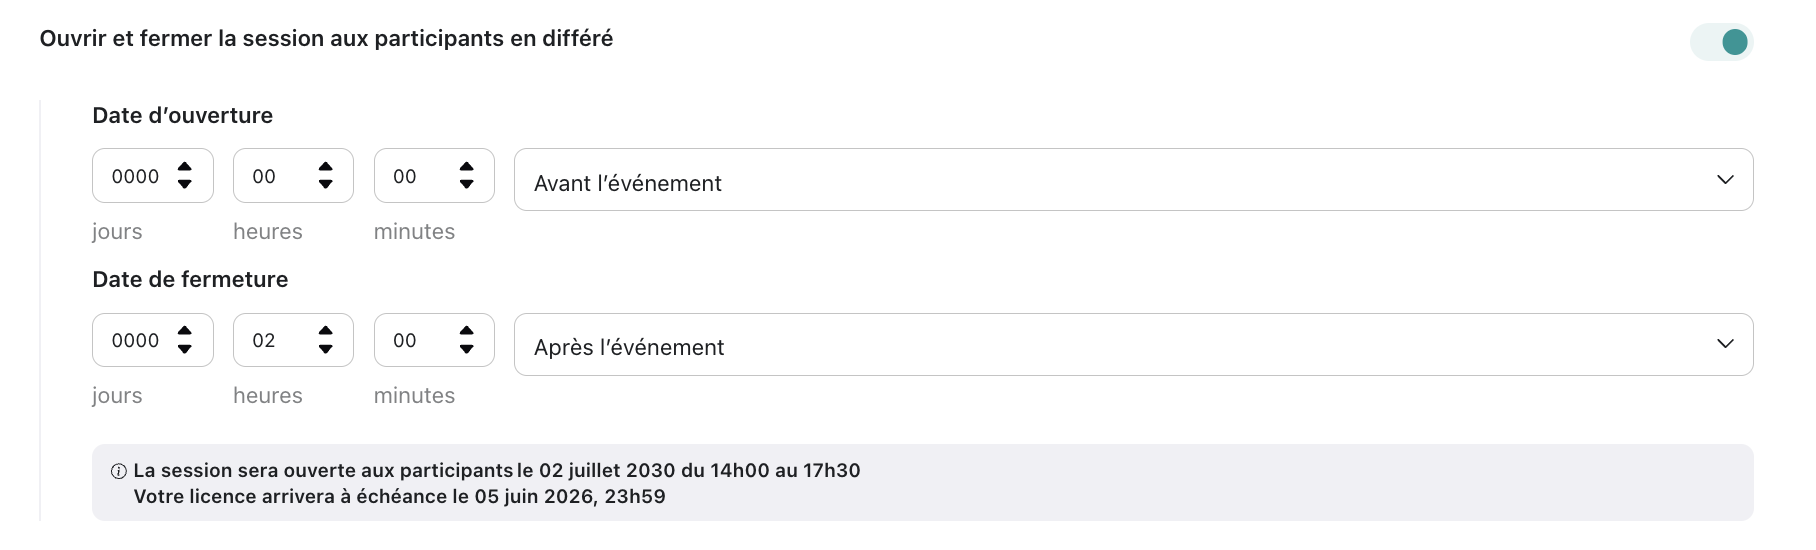Decrease opening date hours value
Screen dimensions: 1816x550
(326, 185)
